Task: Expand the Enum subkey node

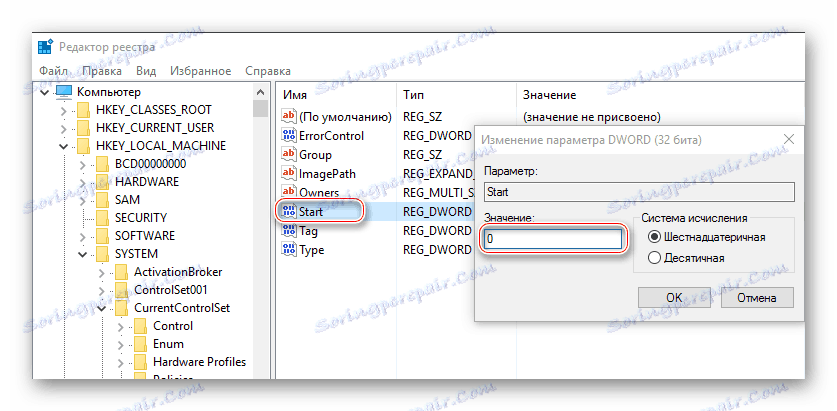Action: (121, 345)
